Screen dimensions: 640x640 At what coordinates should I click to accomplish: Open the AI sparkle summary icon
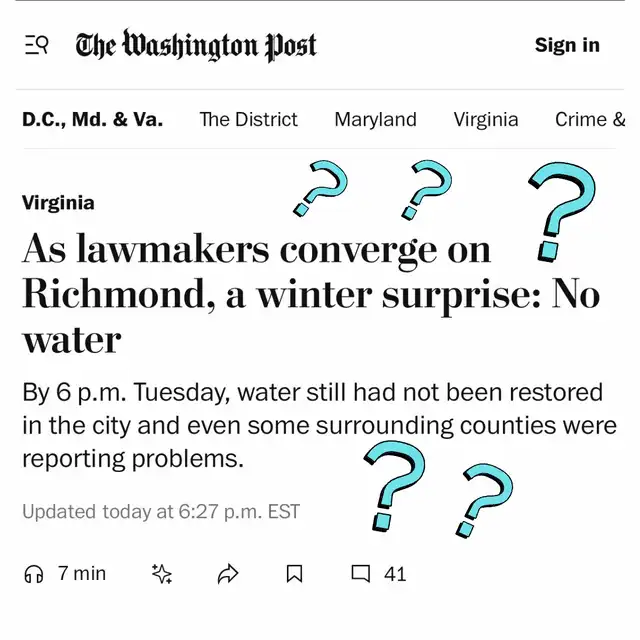coord(162,574)
